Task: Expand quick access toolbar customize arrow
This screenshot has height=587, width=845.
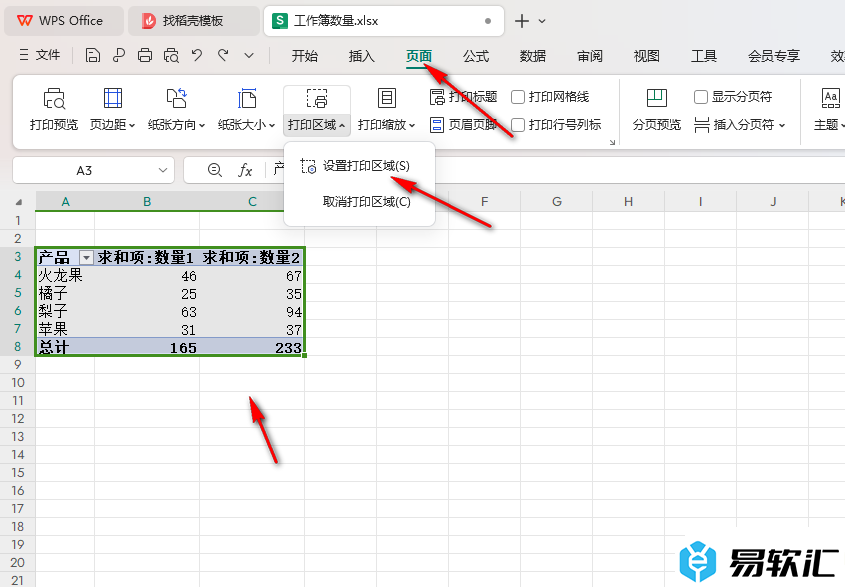Action: [248, 55]
